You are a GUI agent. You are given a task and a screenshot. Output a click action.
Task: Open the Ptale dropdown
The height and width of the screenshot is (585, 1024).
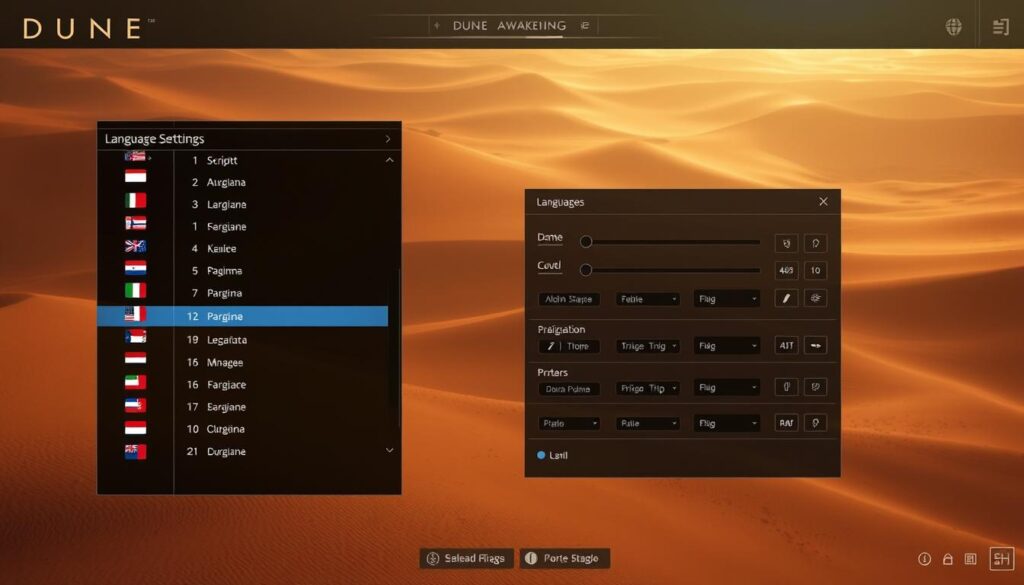569,423
